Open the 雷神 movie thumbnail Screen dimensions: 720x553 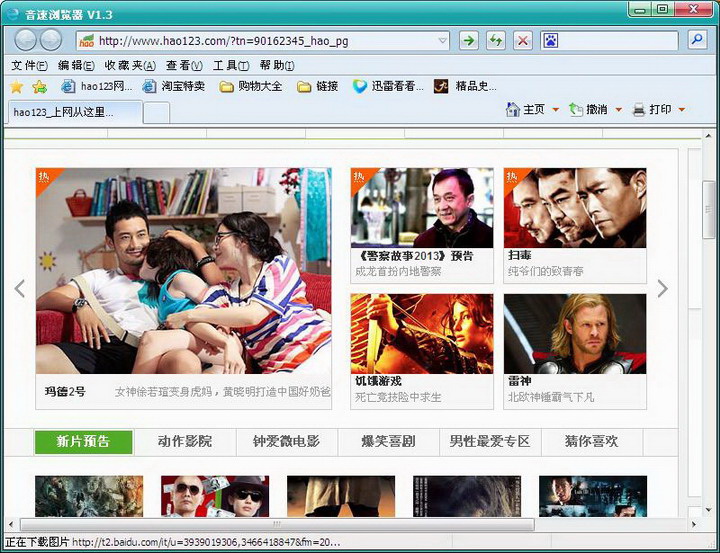[575, 334]
